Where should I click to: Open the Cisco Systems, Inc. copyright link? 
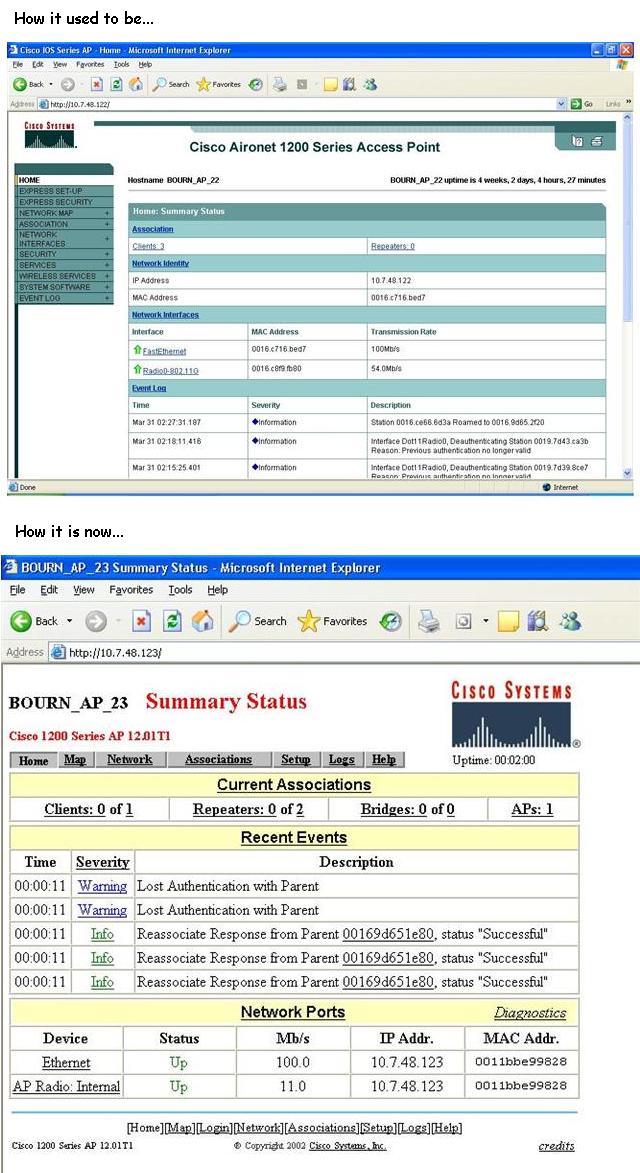[x=348, y=1146]
